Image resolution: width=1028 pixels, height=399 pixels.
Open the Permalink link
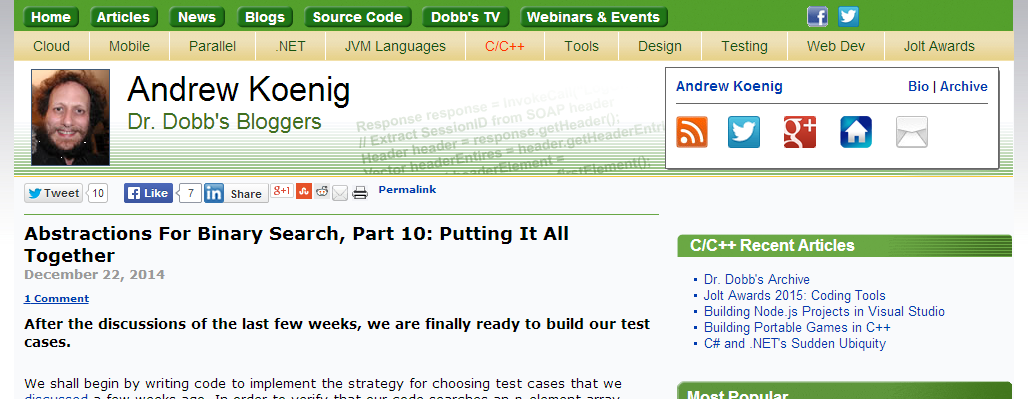pyautogui.click(x=407, y=190)
